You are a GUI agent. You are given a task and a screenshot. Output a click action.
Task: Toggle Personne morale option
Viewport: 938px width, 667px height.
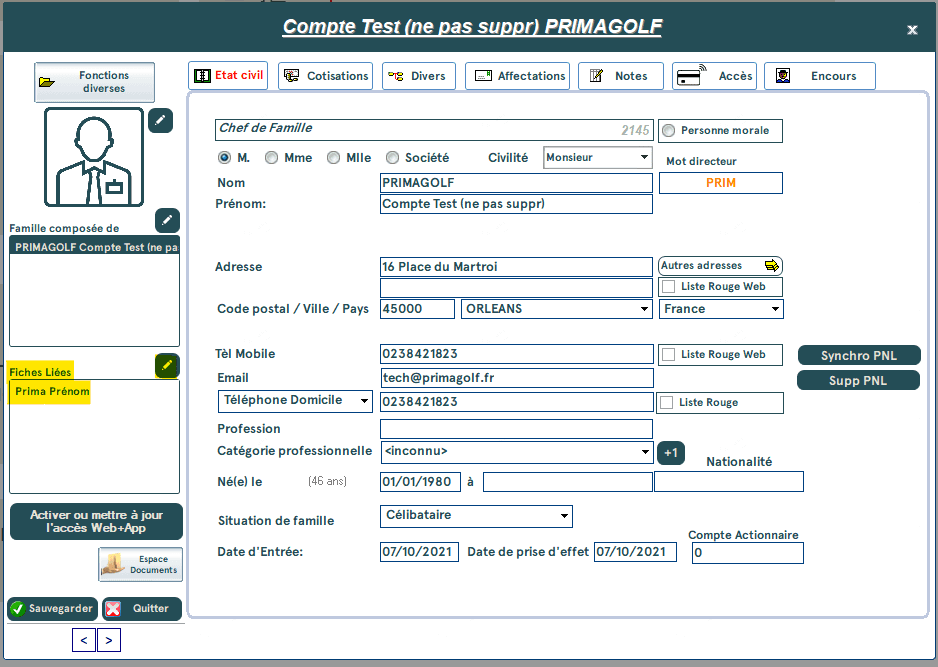(x=669, y=130)
